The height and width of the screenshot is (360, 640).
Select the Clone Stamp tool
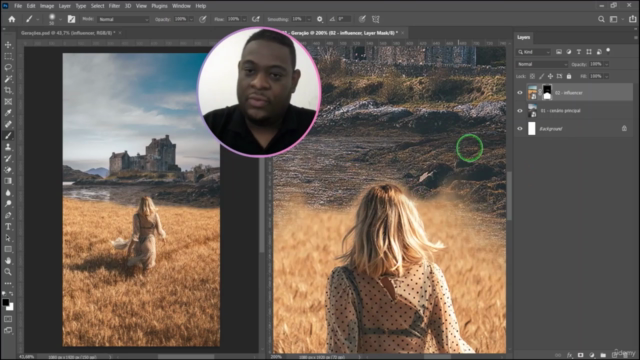[x=8, y=147]
